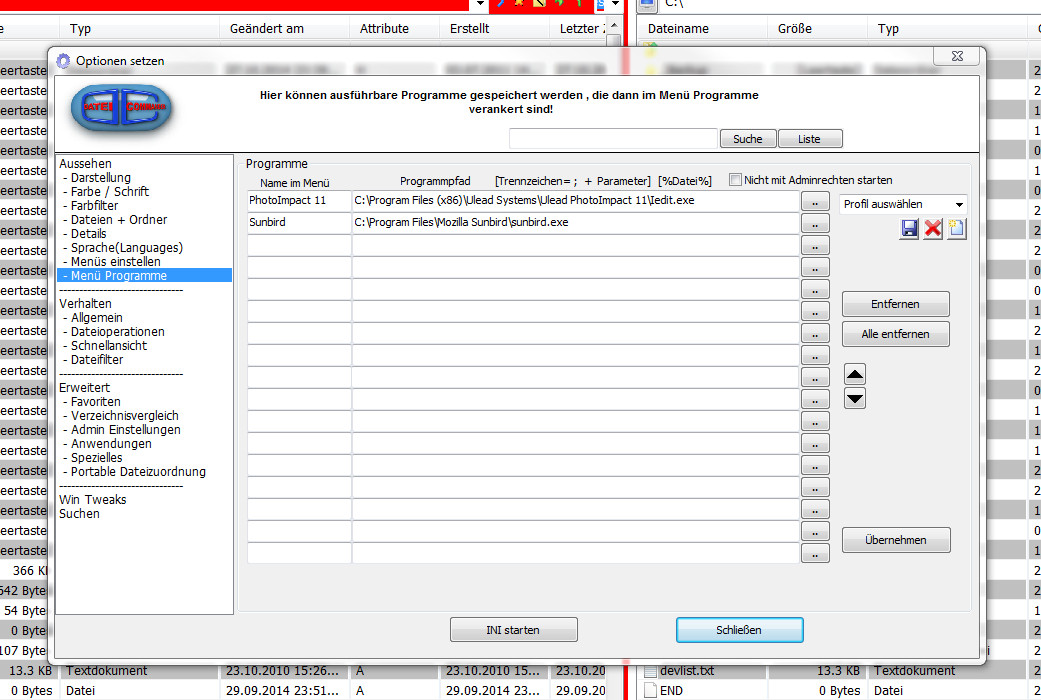Click the red X delete profile icon
The image size is (1041, 700).
(x=933, y=229)
